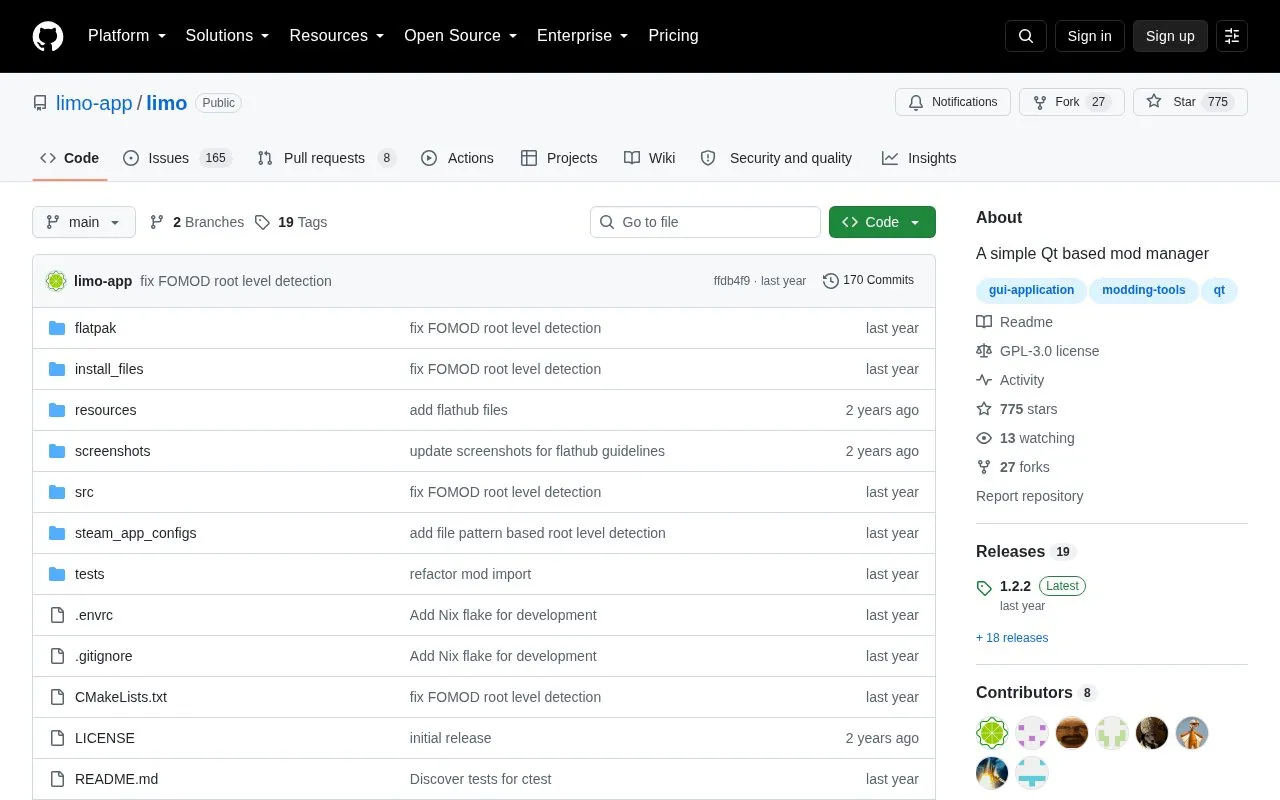1280x800 pixels.
Task: Click the tag icon beside release 1.2.2
Action: (984, 588)
